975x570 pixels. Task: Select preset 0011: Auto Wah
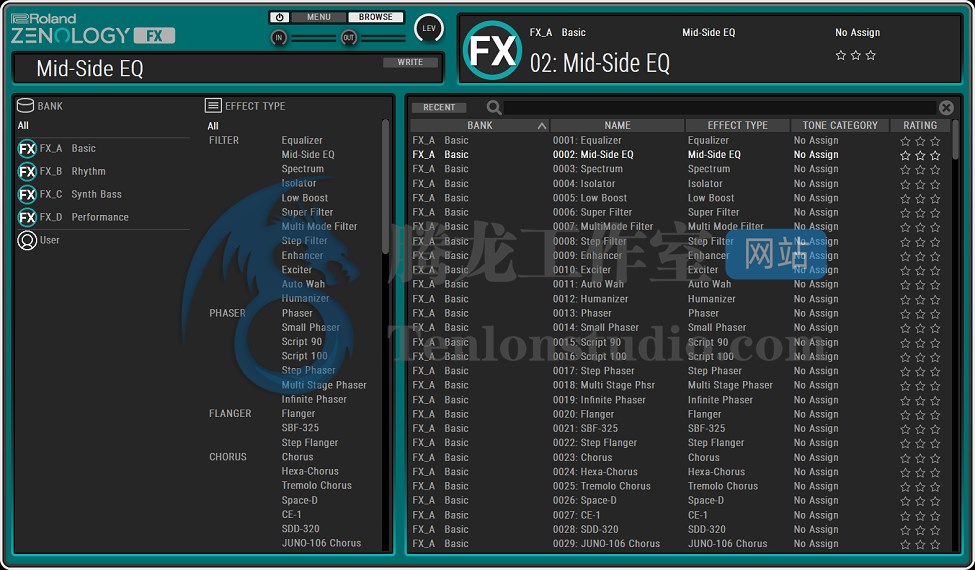(588, 284)
